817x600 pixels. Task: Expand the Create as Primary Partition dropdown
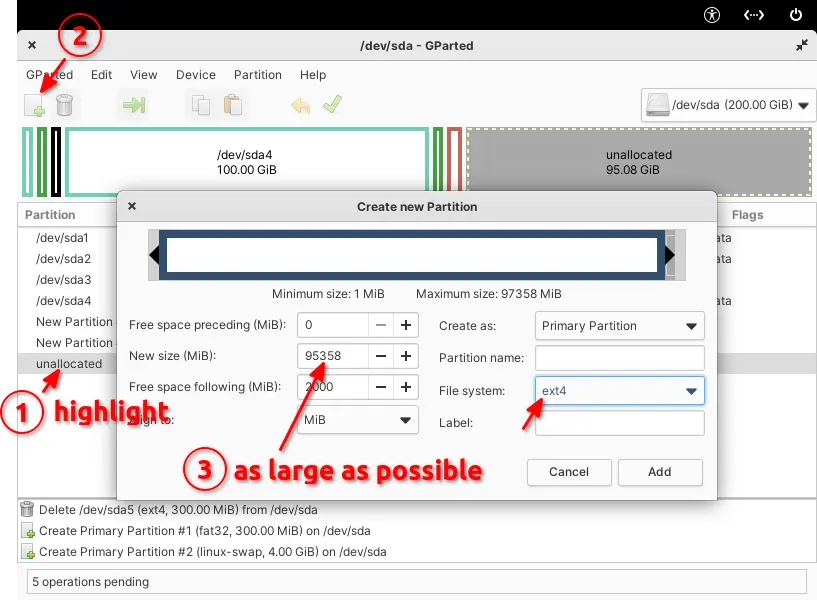pyautogui.click(x=620, y=326)
